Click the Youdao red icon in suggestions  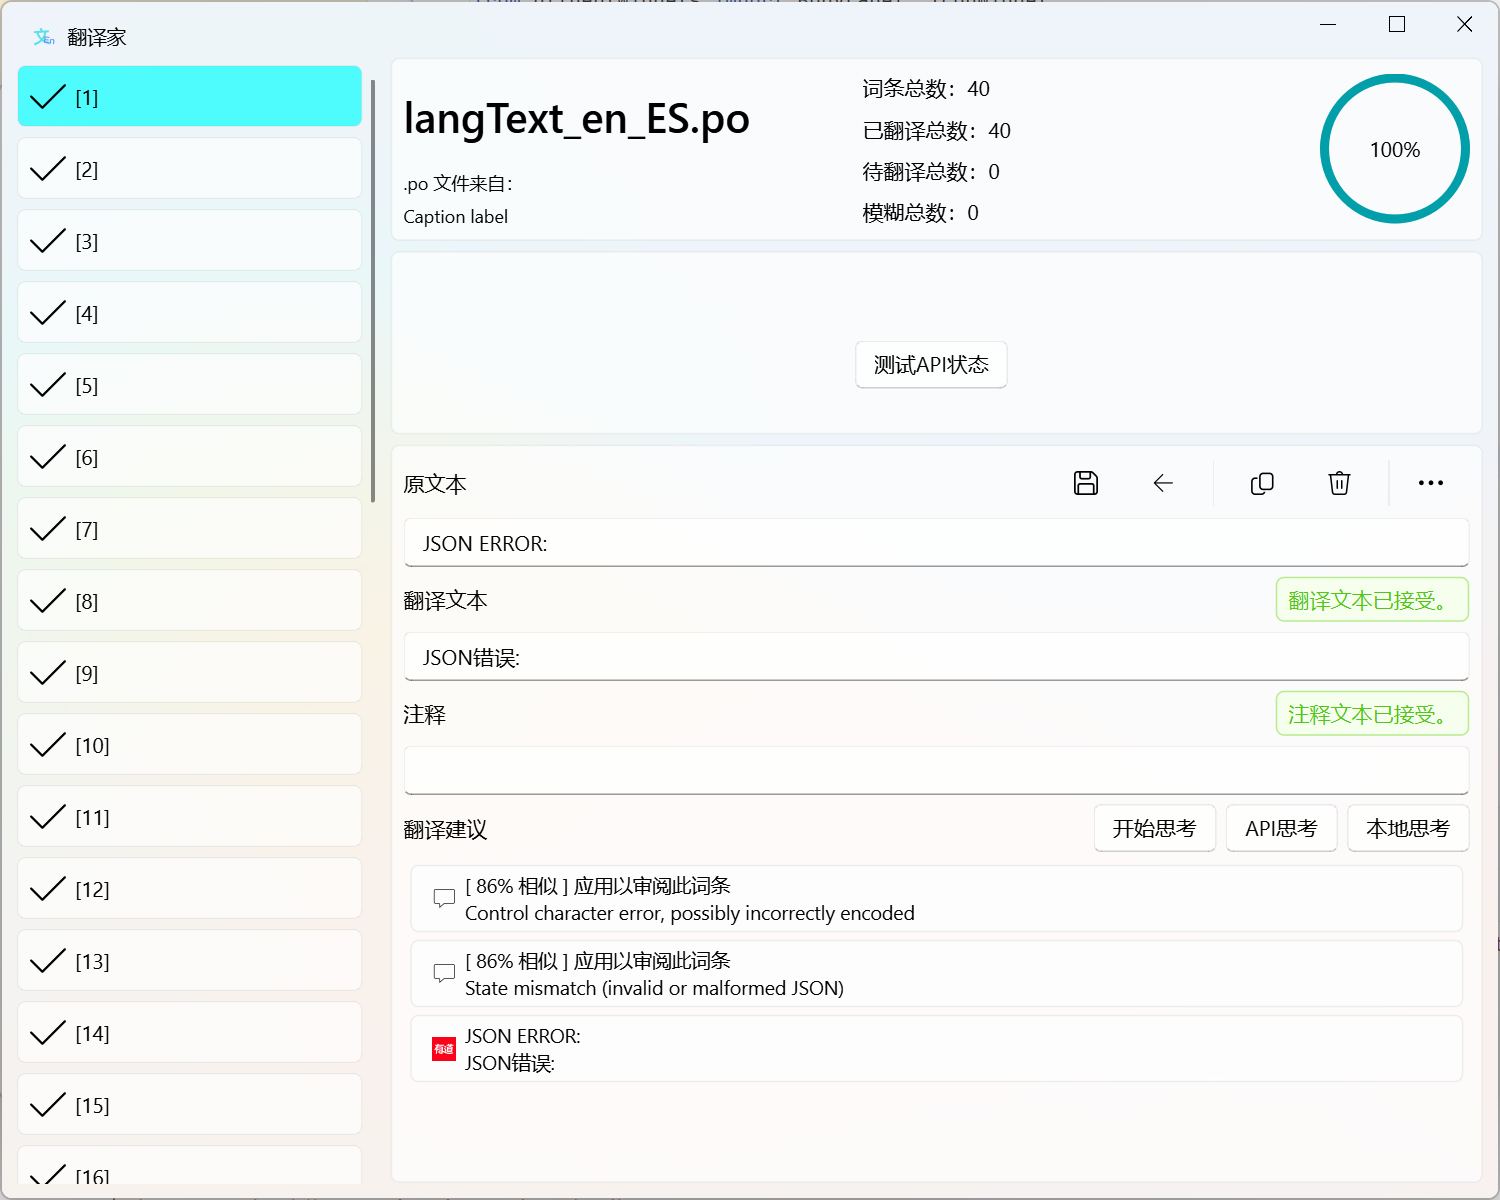pyautogui.click(x=444, y=1049)
